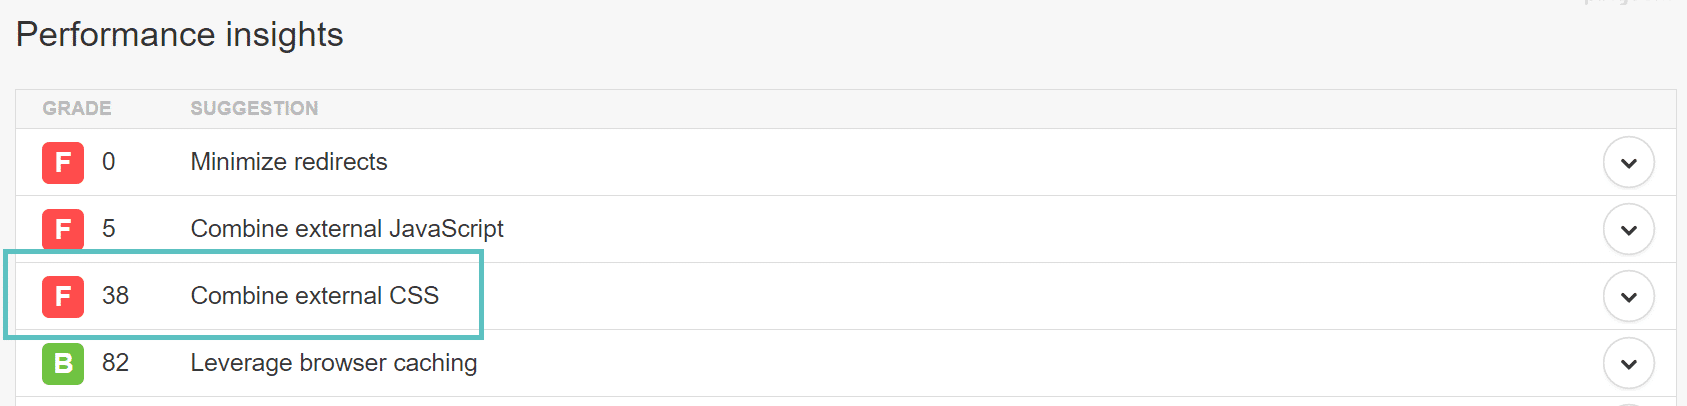
Task: Click the score value 82
Action: tap(115, 363)
